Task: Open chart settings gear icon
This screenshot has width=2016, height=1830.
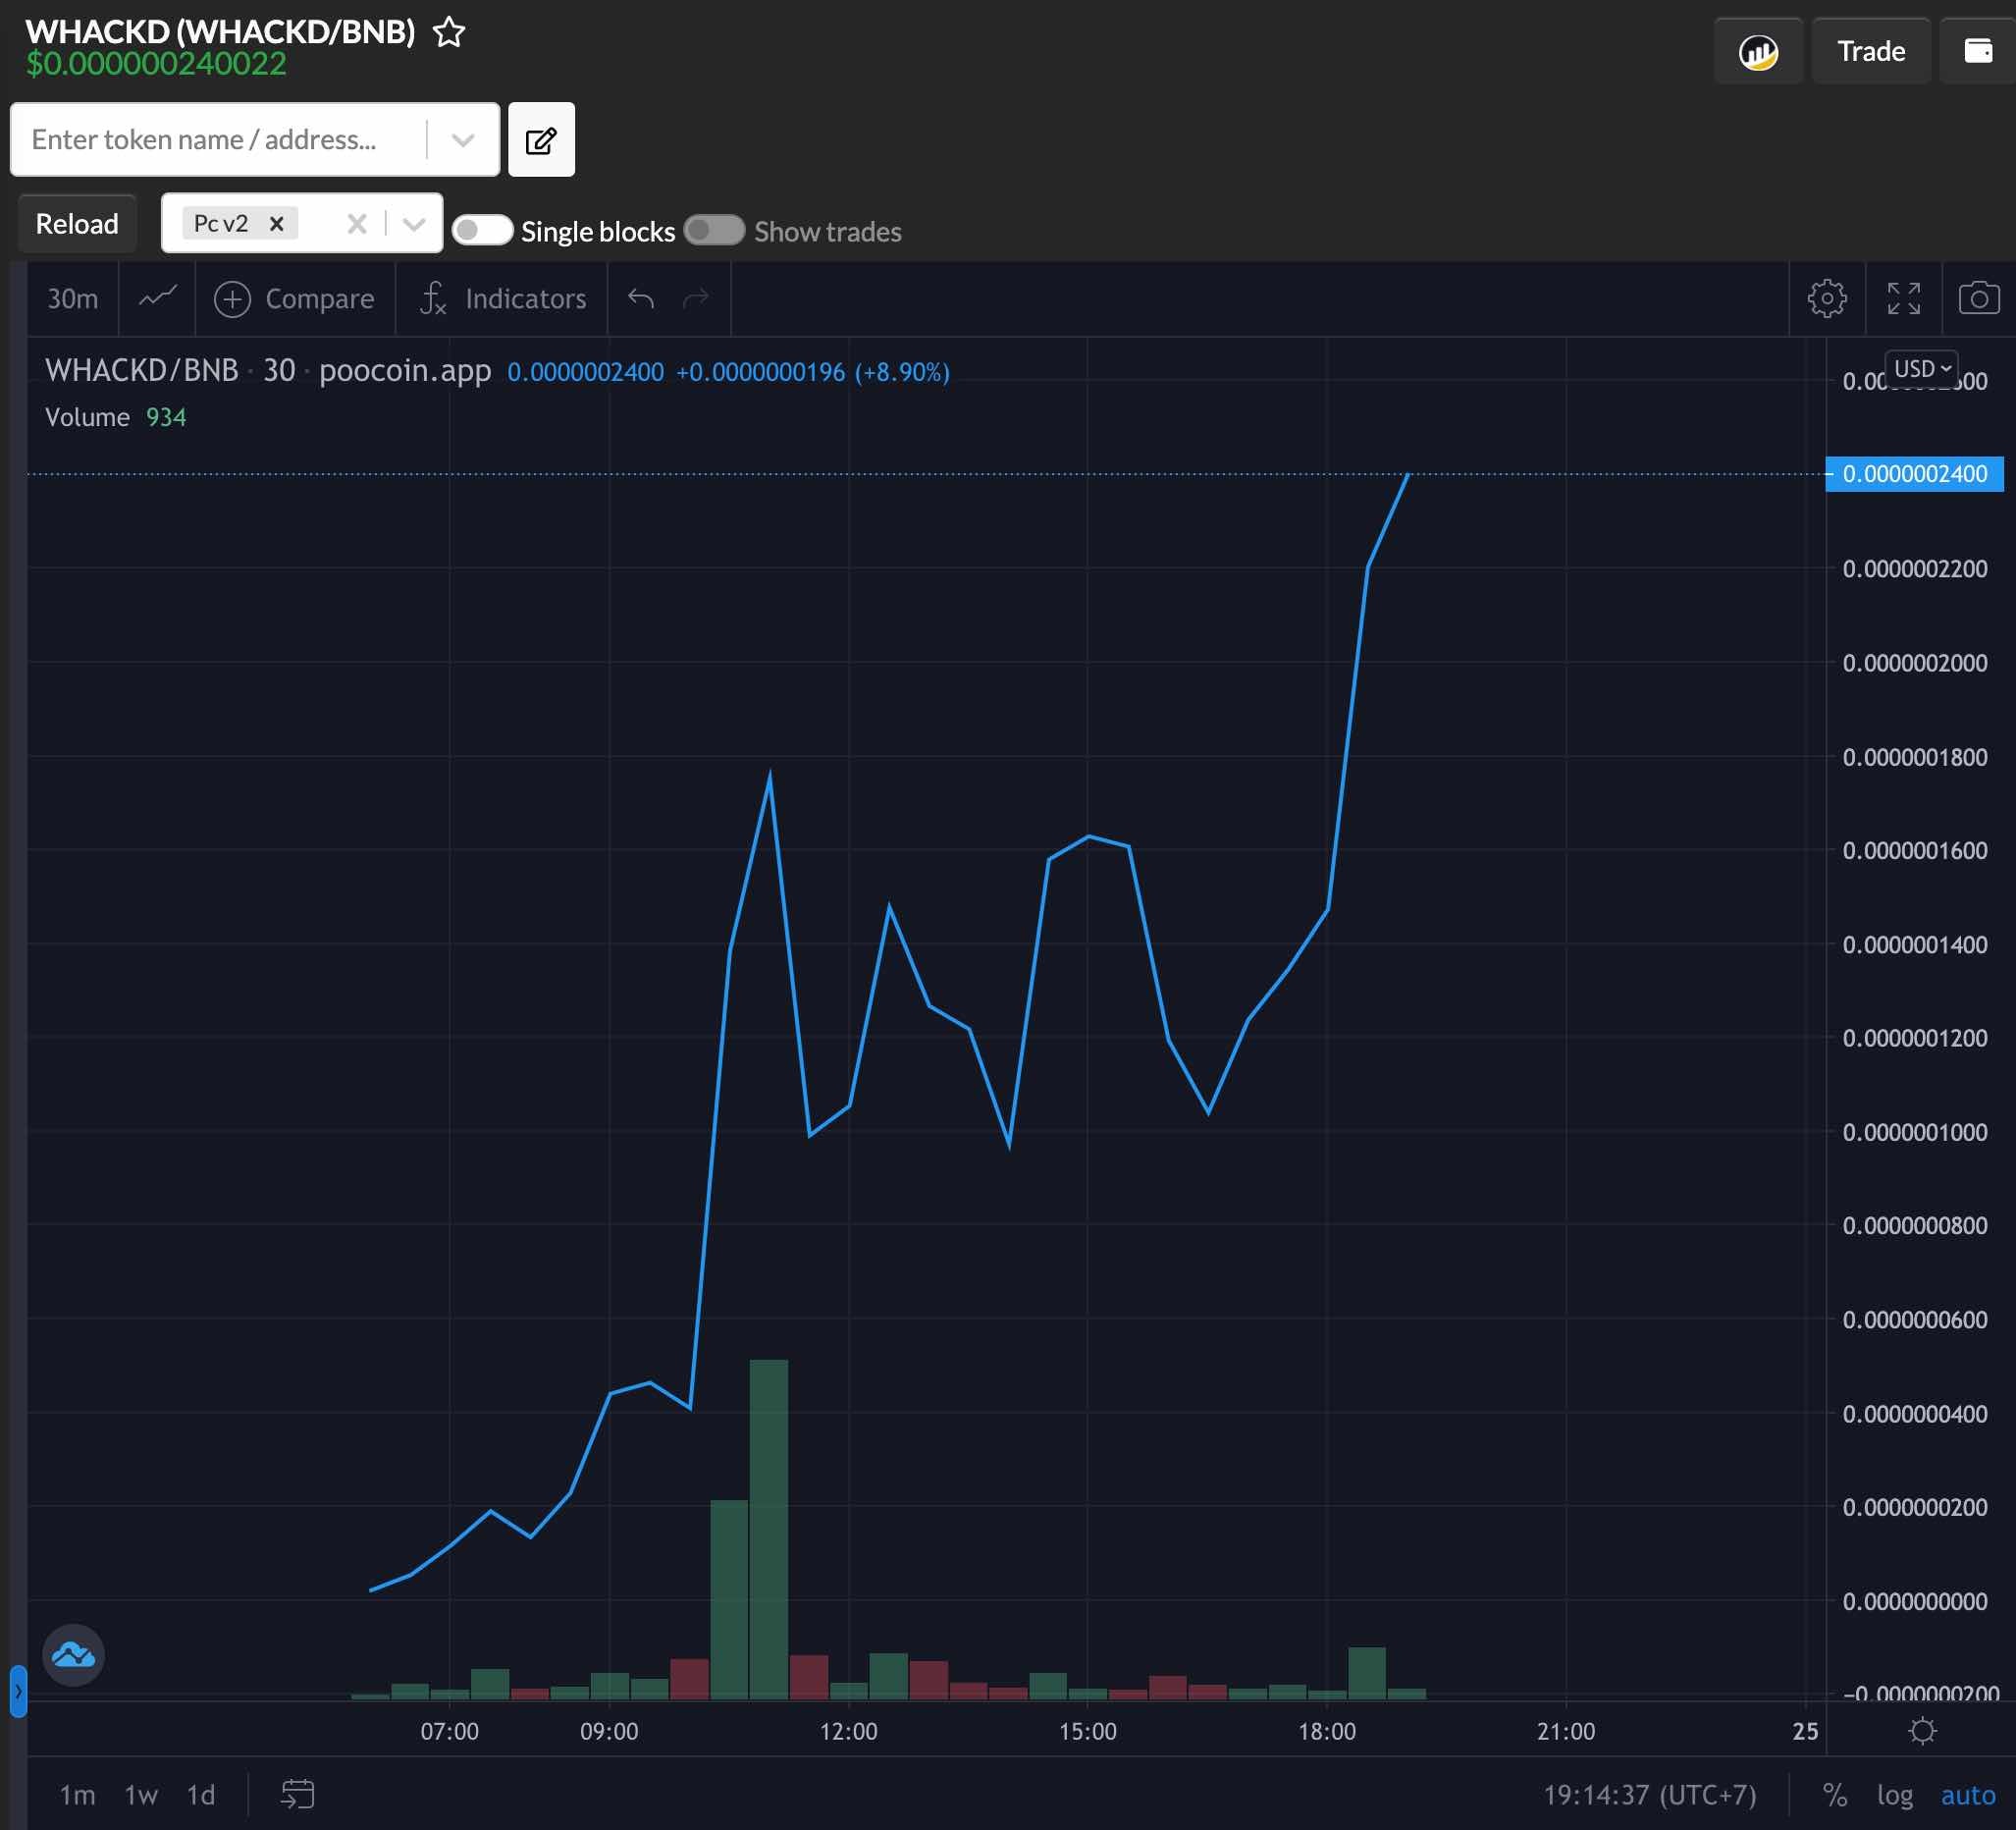Action: tap(1826, 298)
